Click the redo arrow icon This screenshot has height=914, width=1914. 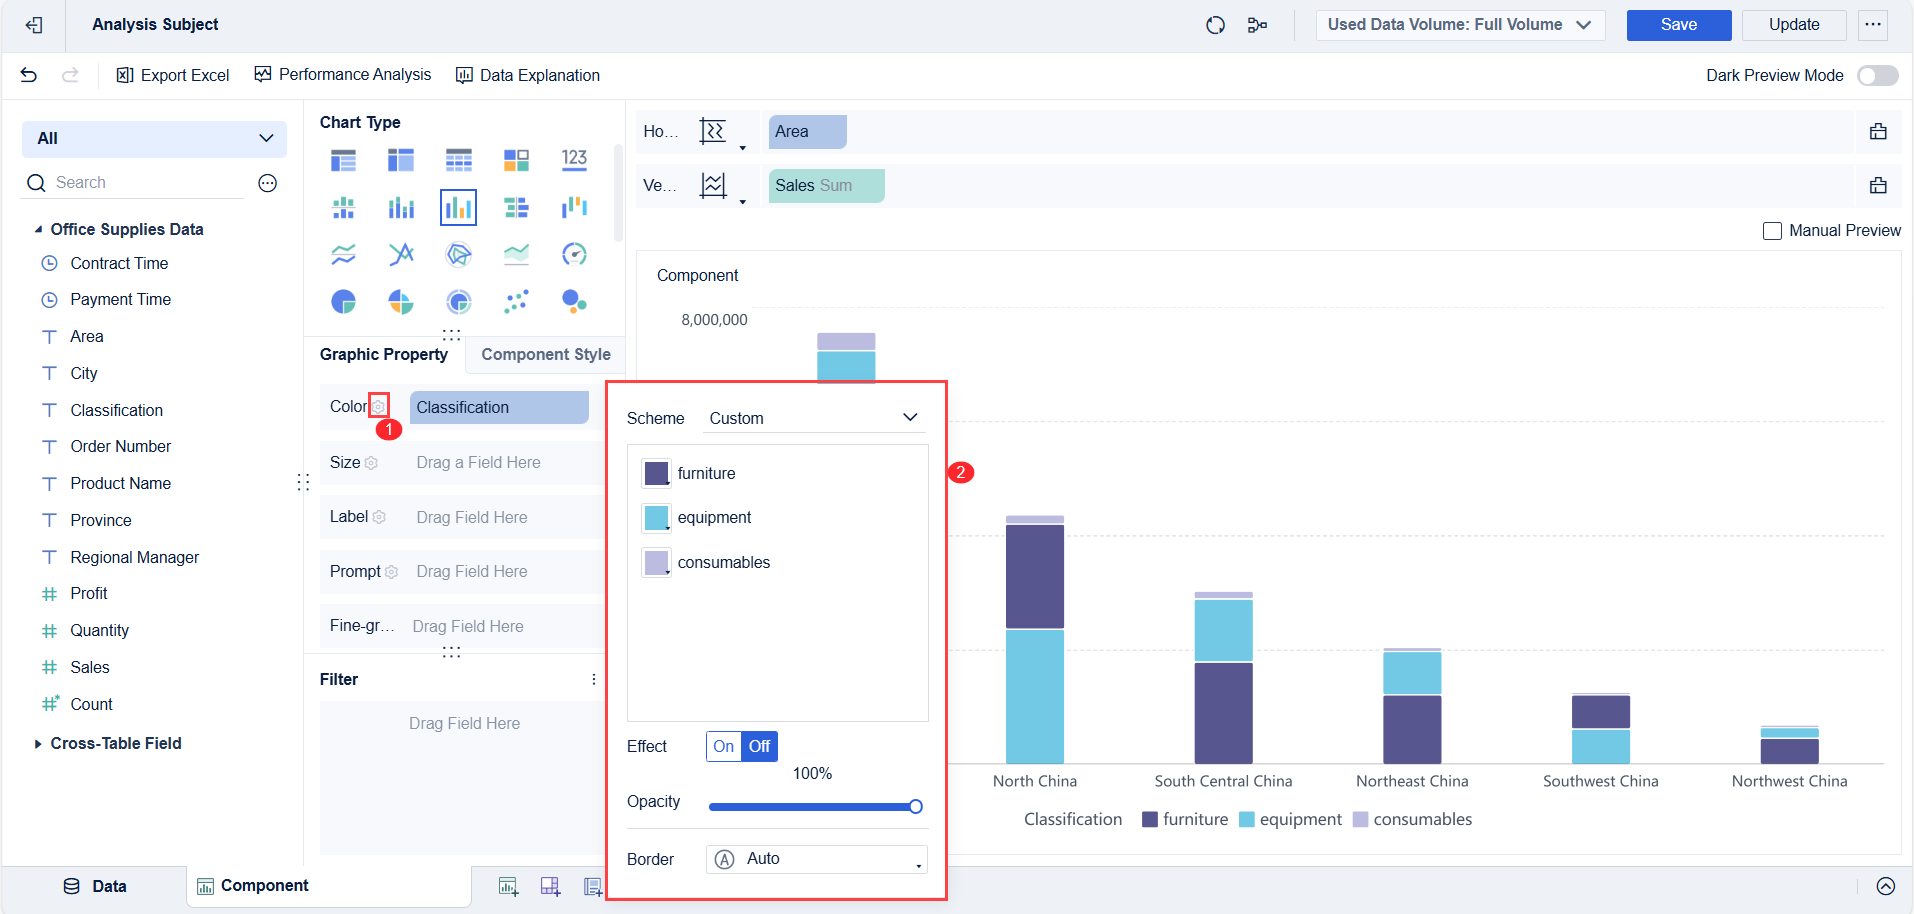[x=70, y=75]
